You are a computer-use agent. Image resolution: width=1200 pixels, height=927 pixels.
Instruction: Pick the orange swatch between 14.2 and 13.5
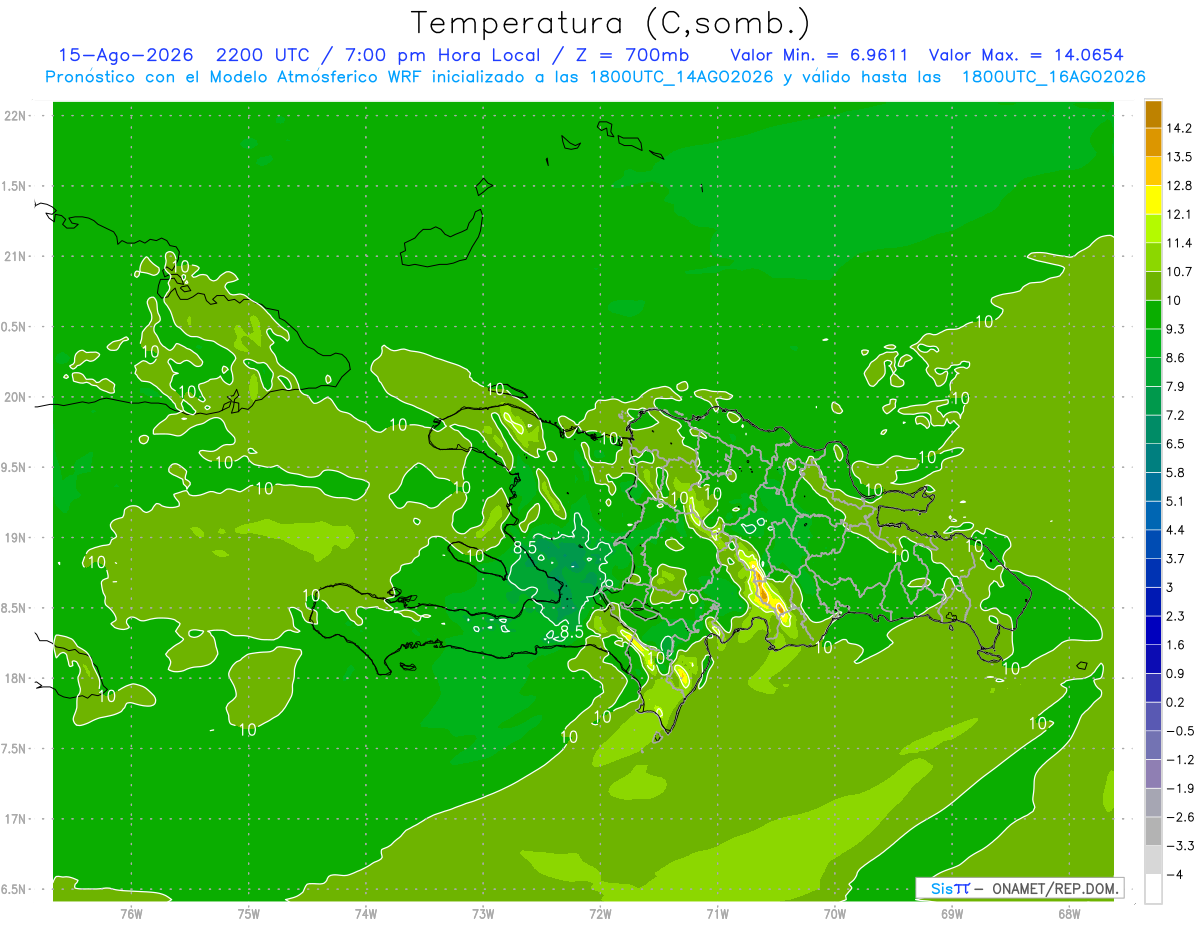(1153, 142)
